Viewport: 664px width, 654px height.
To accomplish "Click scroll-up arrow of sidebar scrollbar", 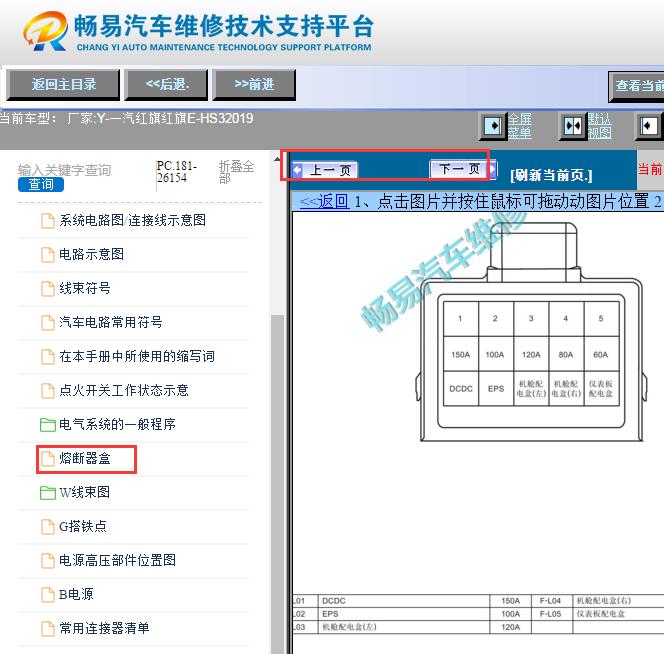I will pos(277,159).
